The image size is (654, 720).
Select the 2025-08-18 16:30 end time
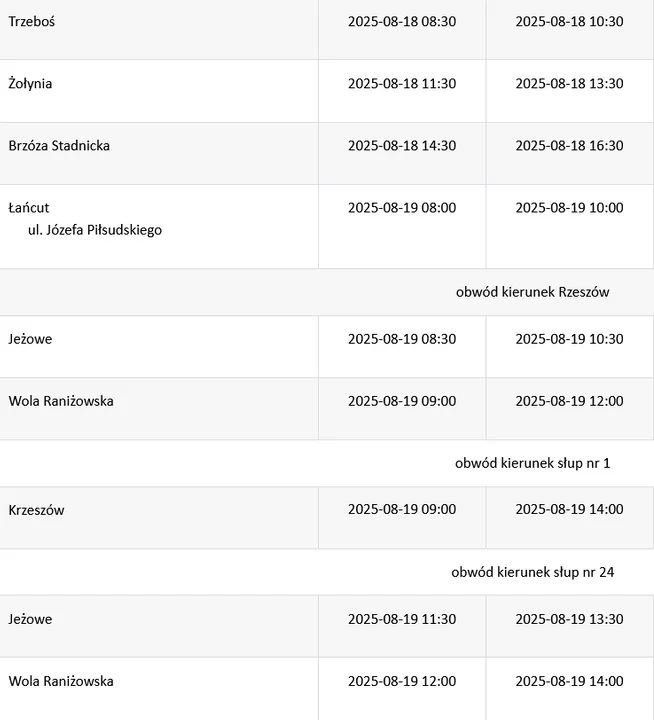[569, 146]
